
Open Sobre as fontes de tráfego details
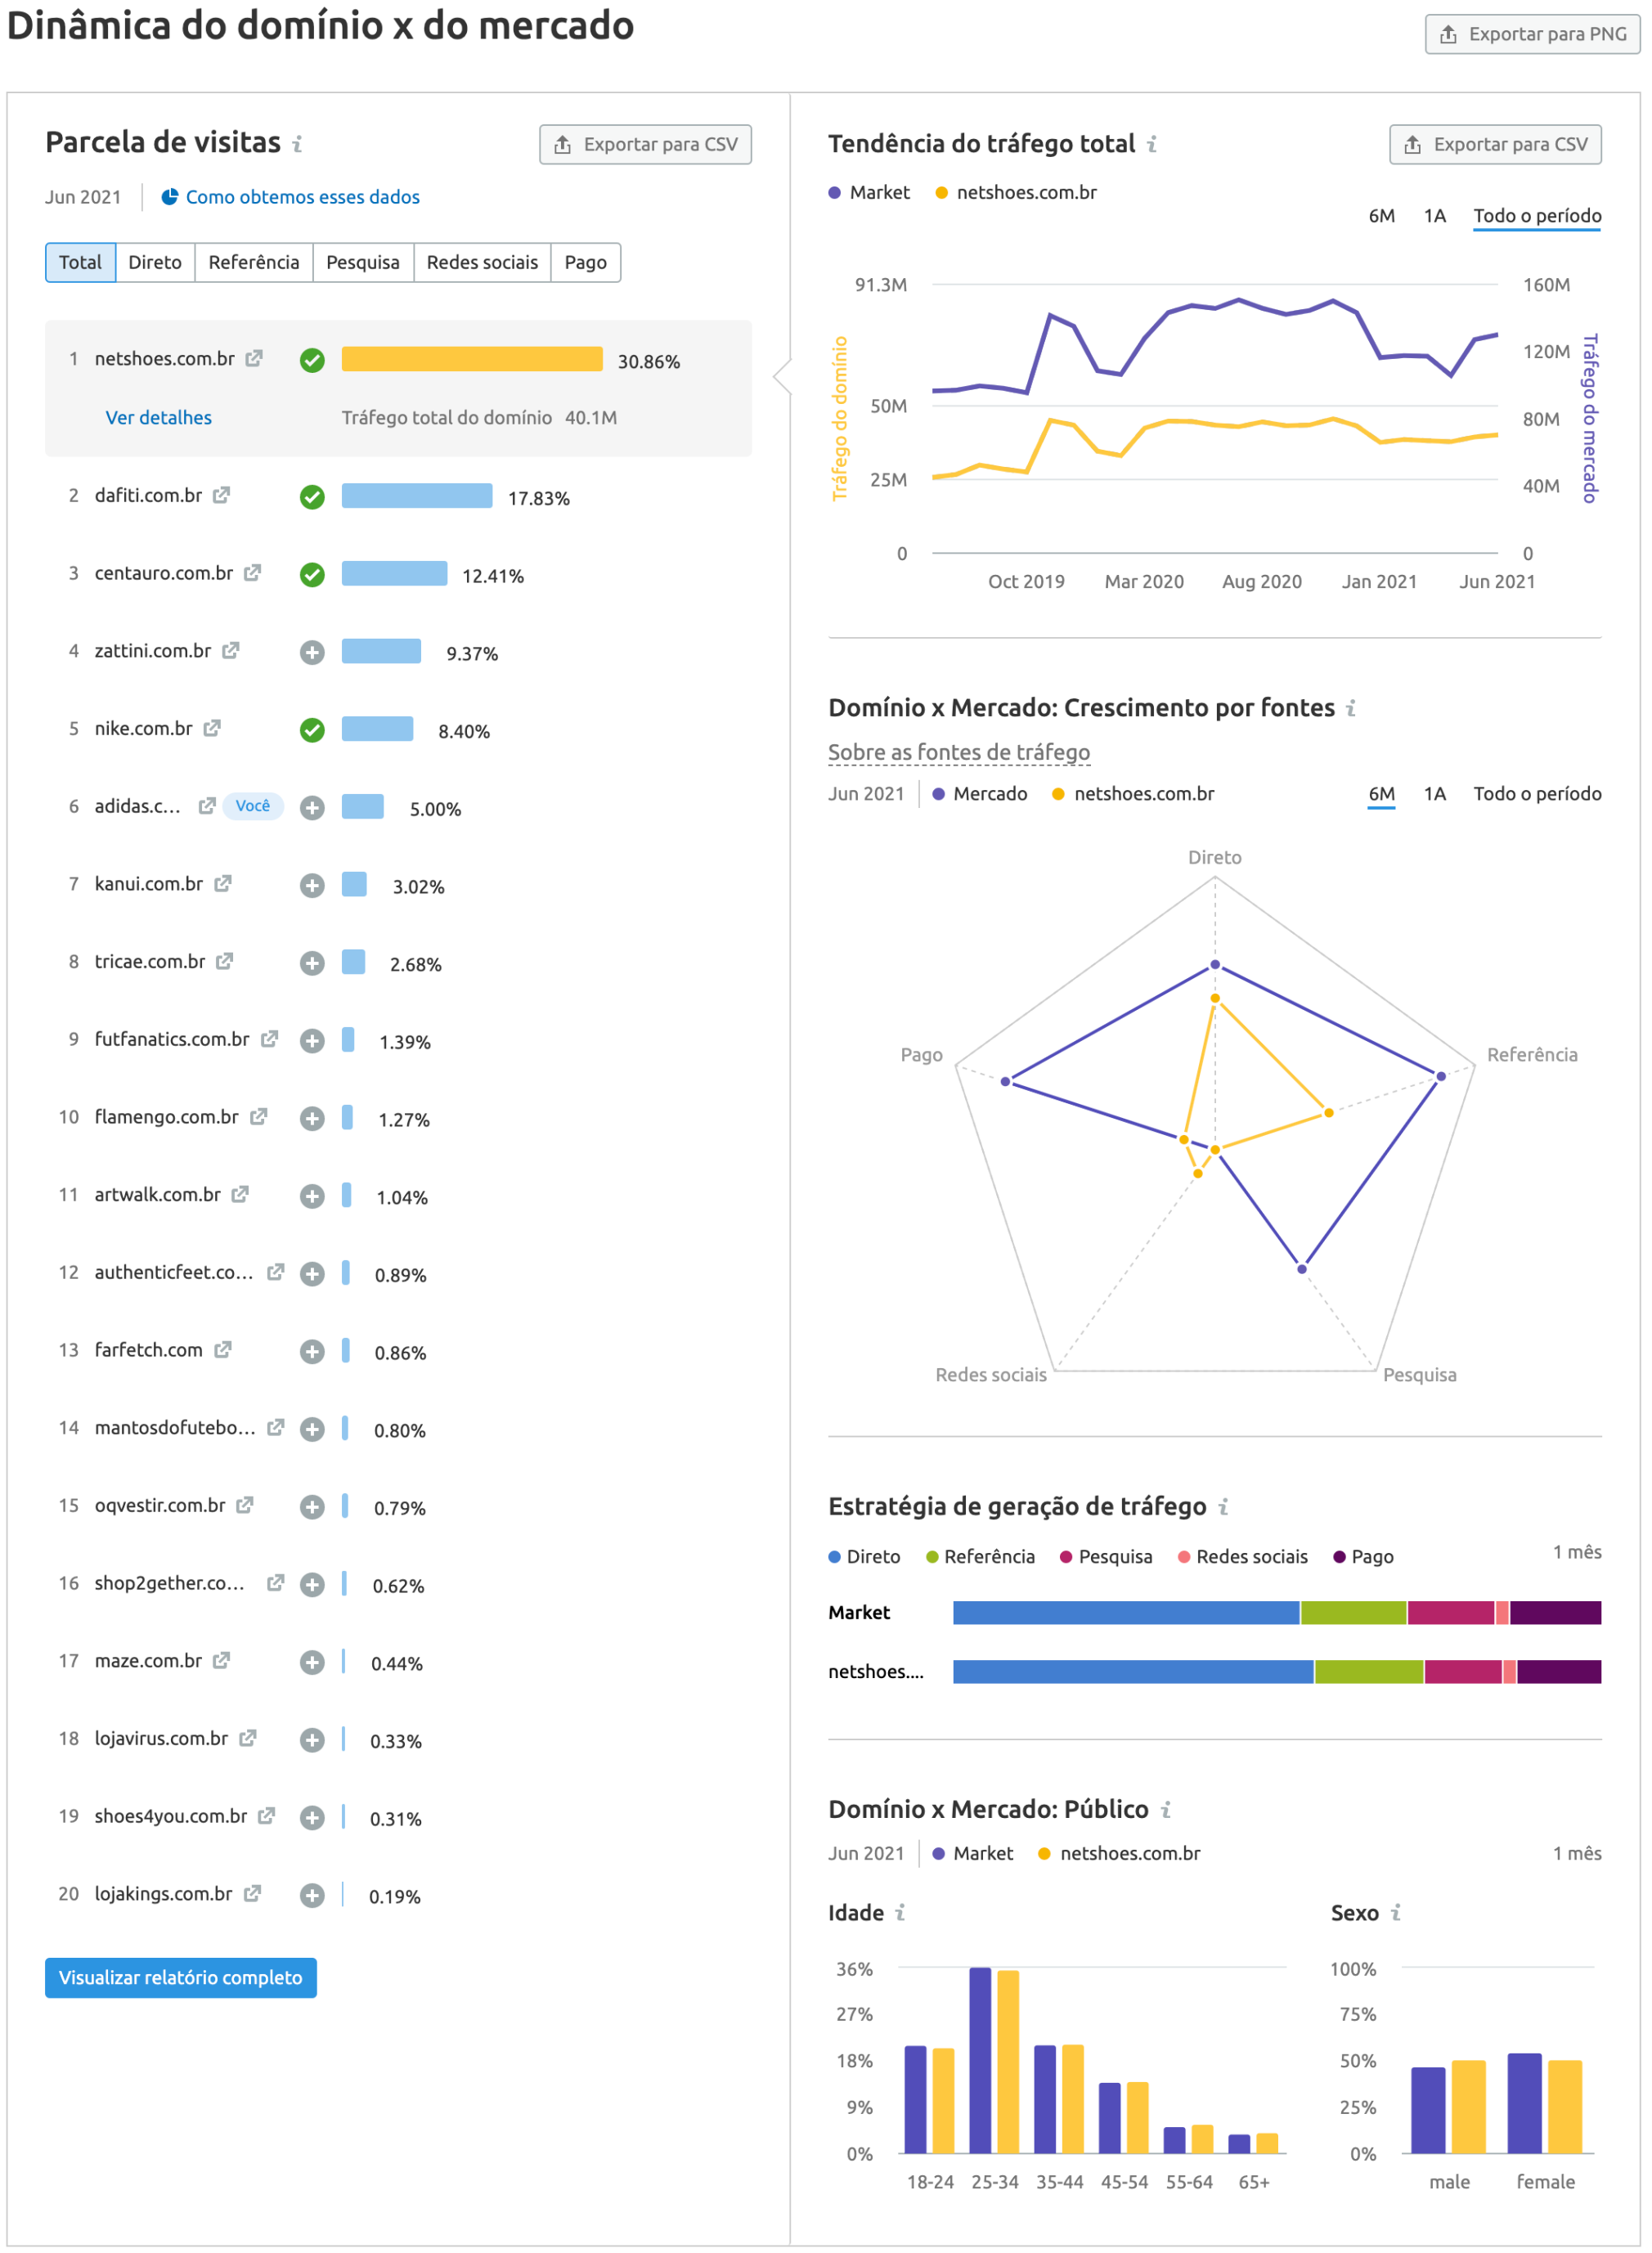pos(959,752)
